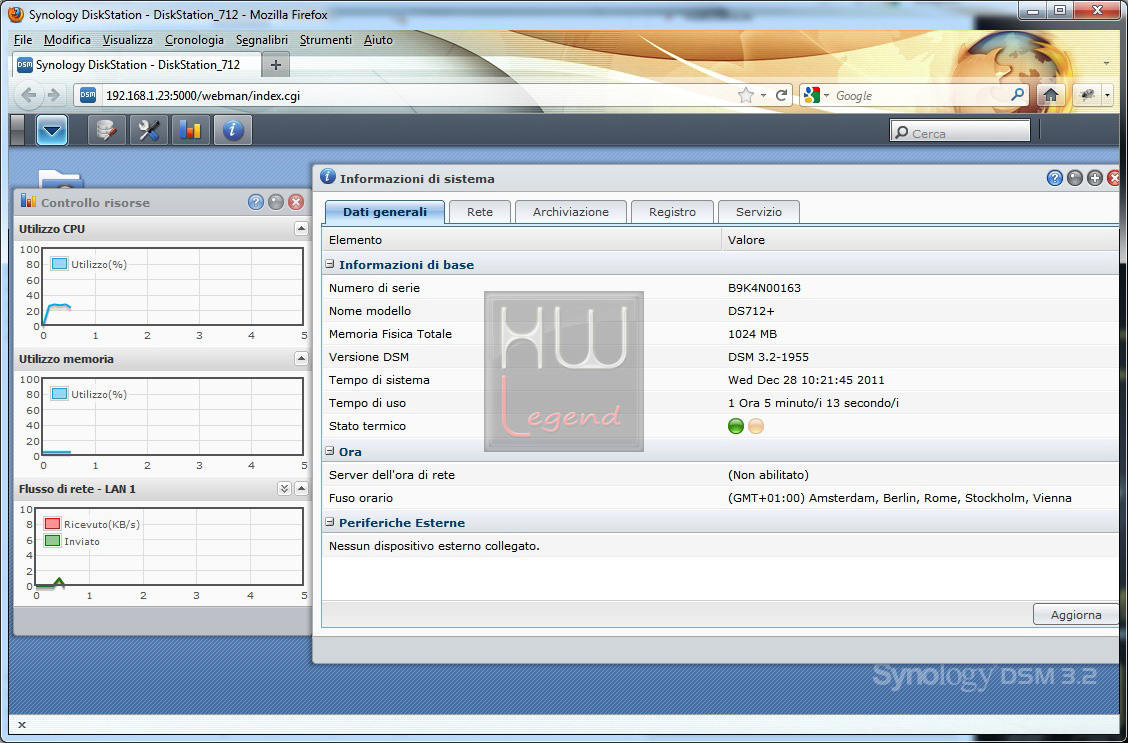The height and width of the screenshot is (743, 1128).
Task: Go back with Firefox back arrow
Action: (29, 95)
